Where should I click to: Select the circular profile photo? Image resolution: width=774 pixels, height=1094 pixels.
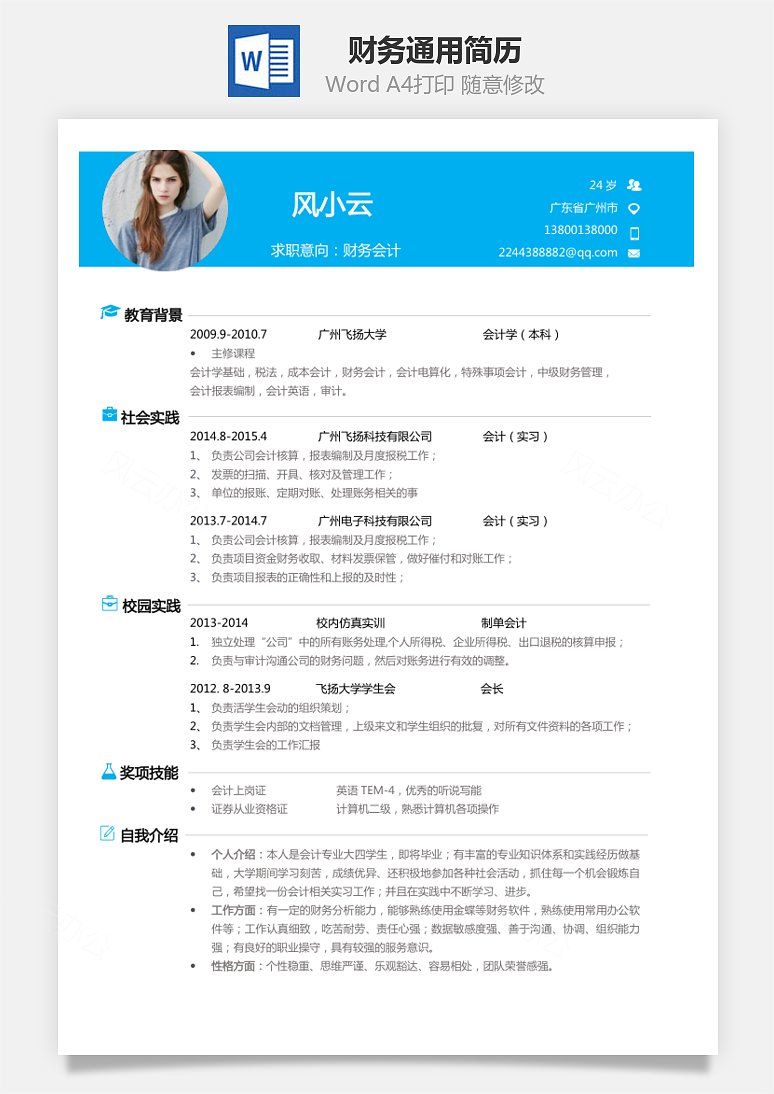point(165,211)
